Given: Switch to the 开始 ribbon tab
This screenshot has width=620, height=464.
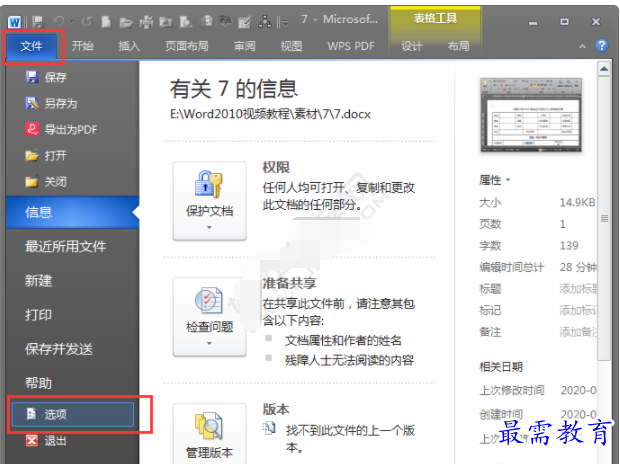Looking at the screenshot, I should 82,46.
